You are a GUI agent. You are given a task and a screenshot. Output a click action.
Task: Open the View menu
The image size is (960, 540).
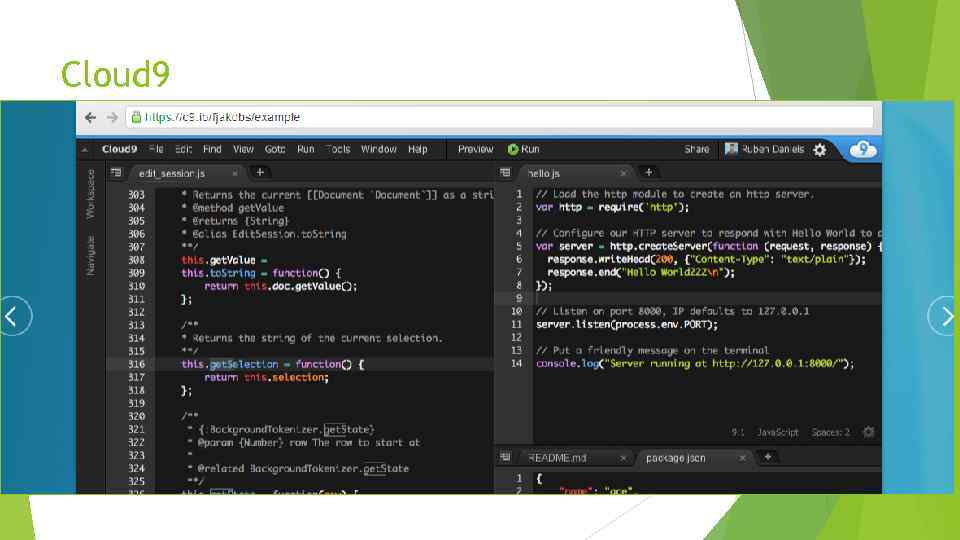click(x=243, y=149)
